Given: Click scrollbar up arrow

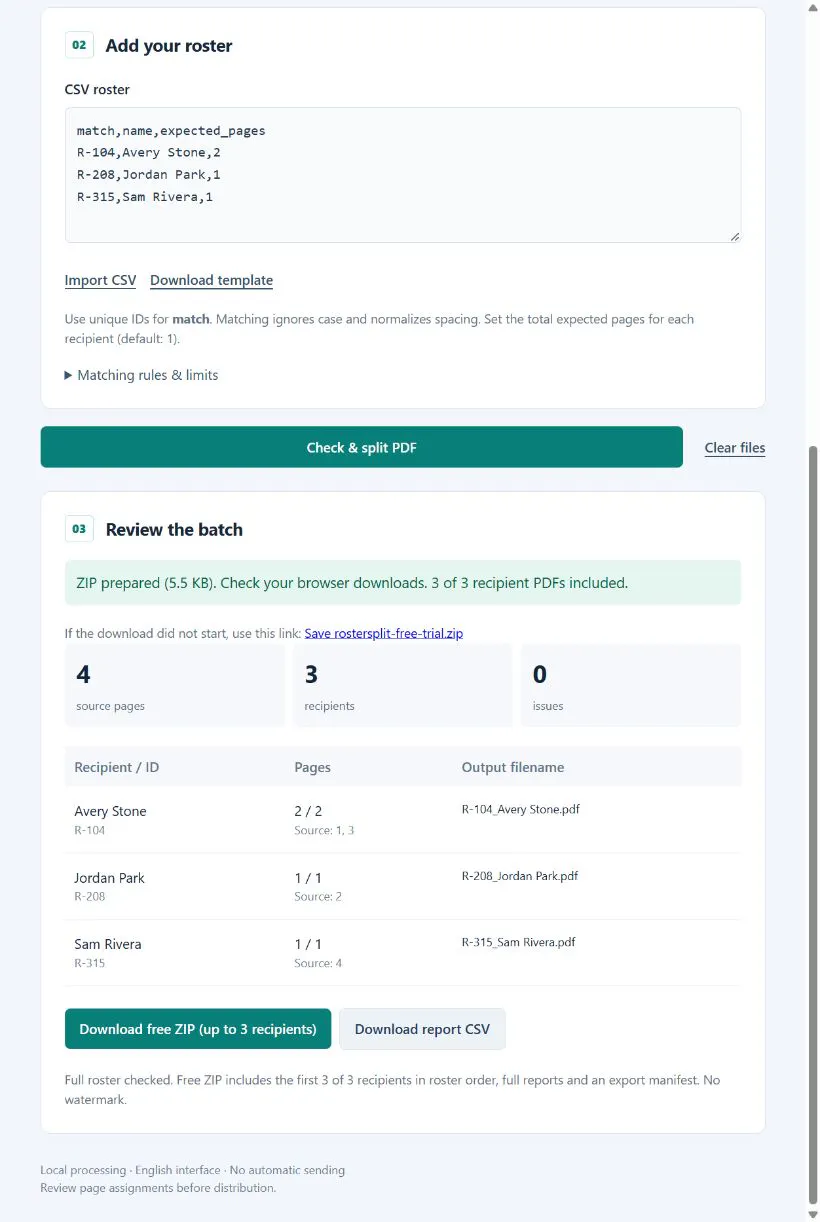Looking at the screenshot, I should click(x=812, y=7).
